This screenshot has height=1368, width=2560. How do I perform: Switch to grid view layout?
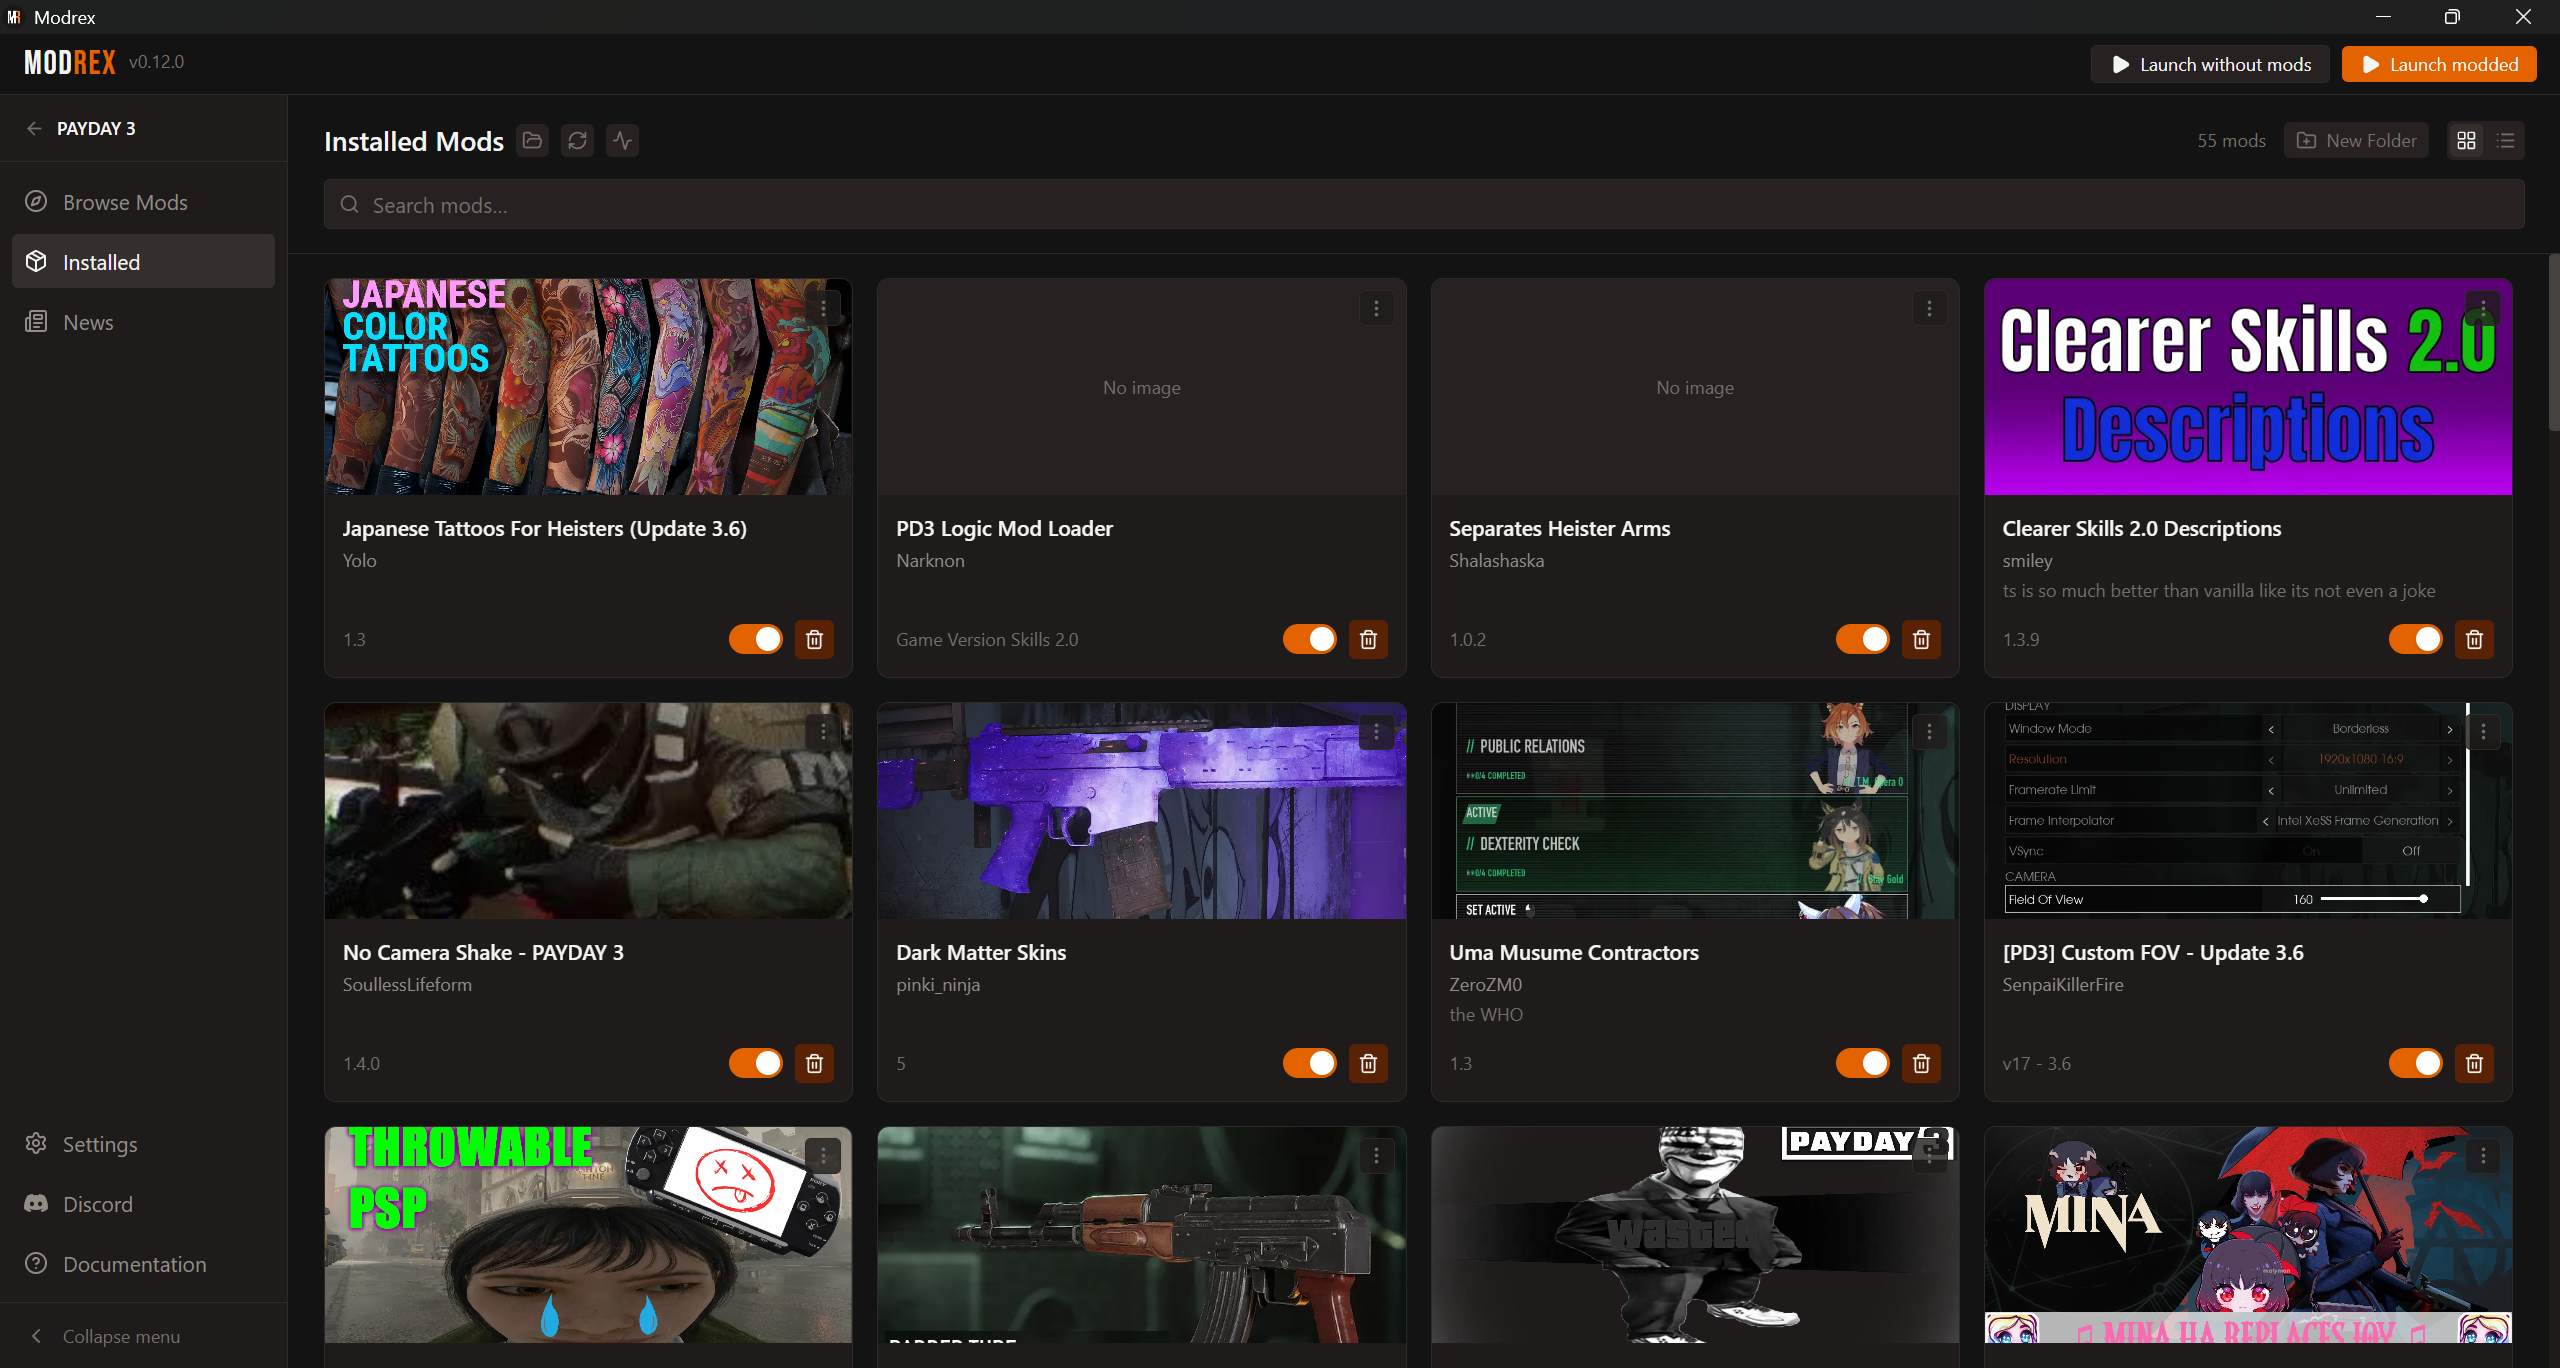(x=2467, y=141)
